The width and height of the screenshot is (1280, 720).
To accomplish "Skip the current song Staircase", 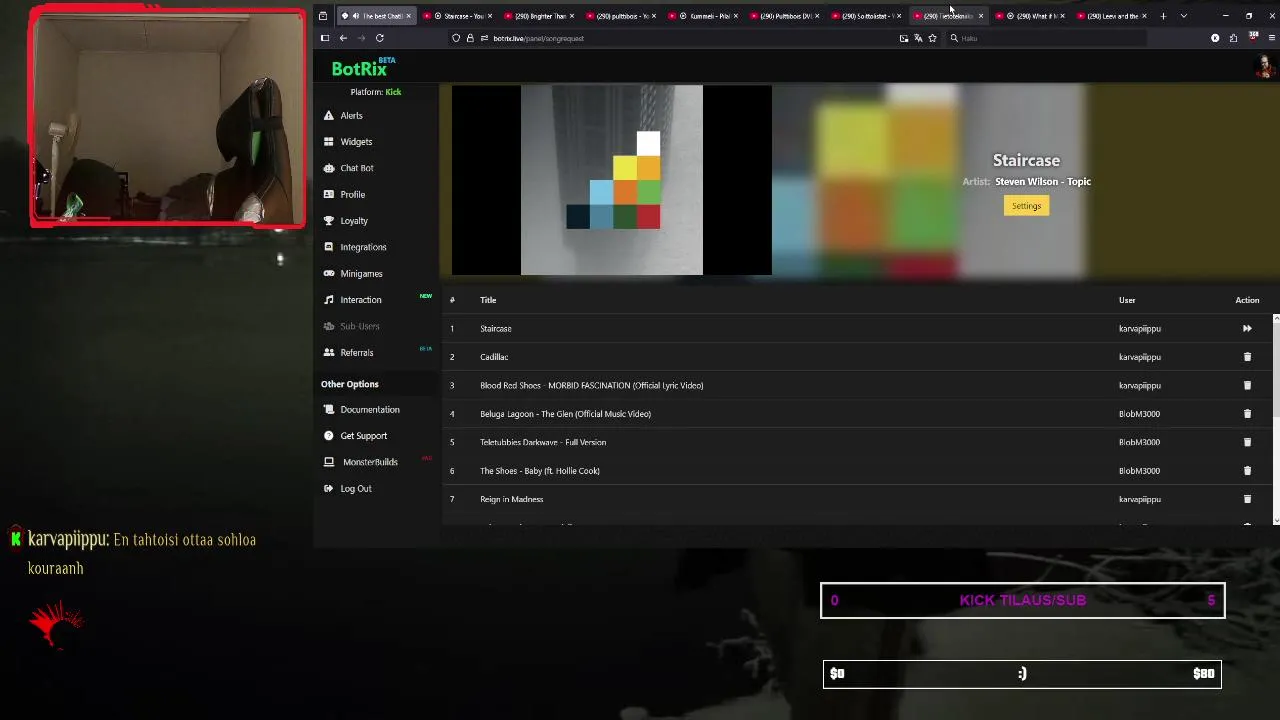I will click(x=1247, y=328).
